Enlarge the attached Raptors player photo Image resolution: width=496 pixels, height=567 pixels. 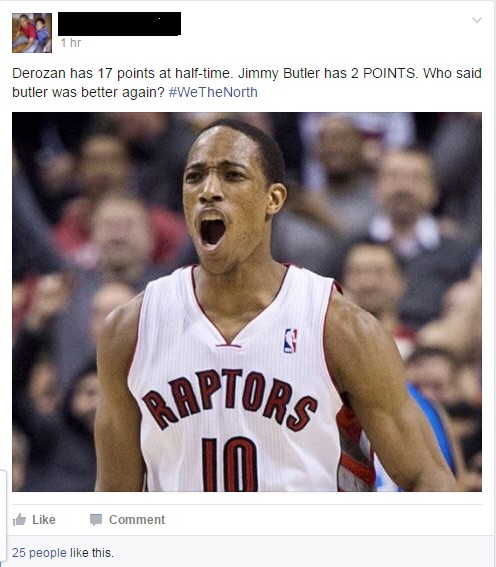247,302
